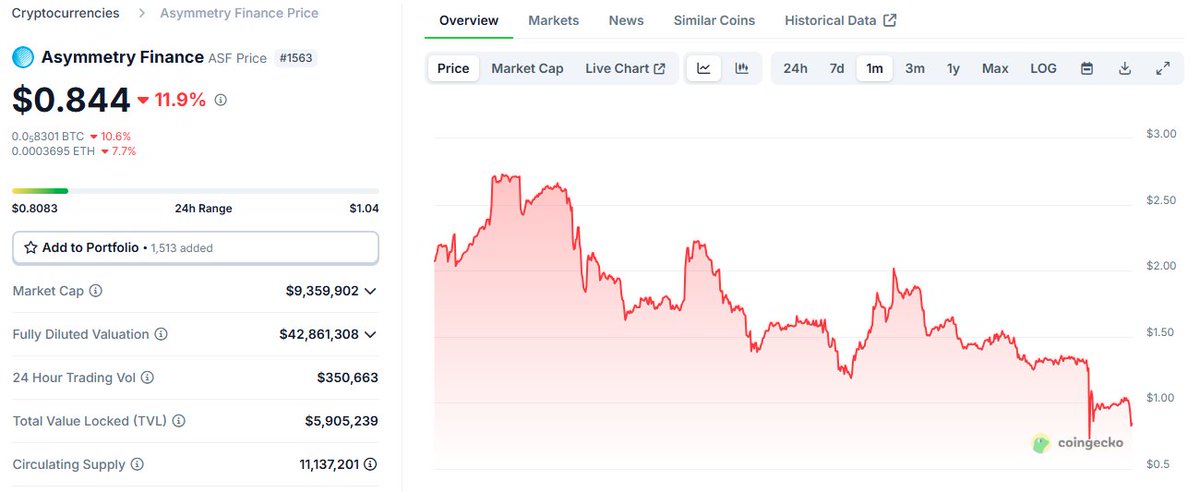Viewport: 1200px width, 492px height.
Task: Click the $350,663 trading volume value
Action: click(348, 378)
